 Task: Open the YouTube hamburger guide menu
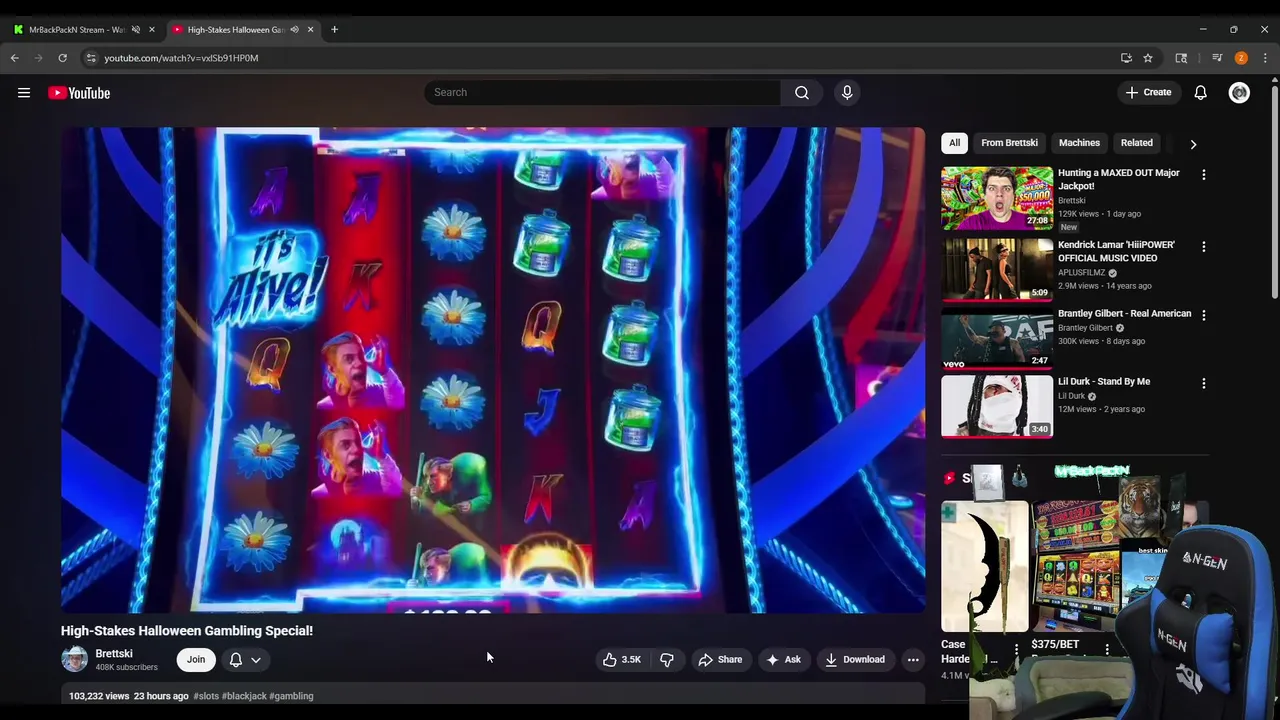coord(24,93)
